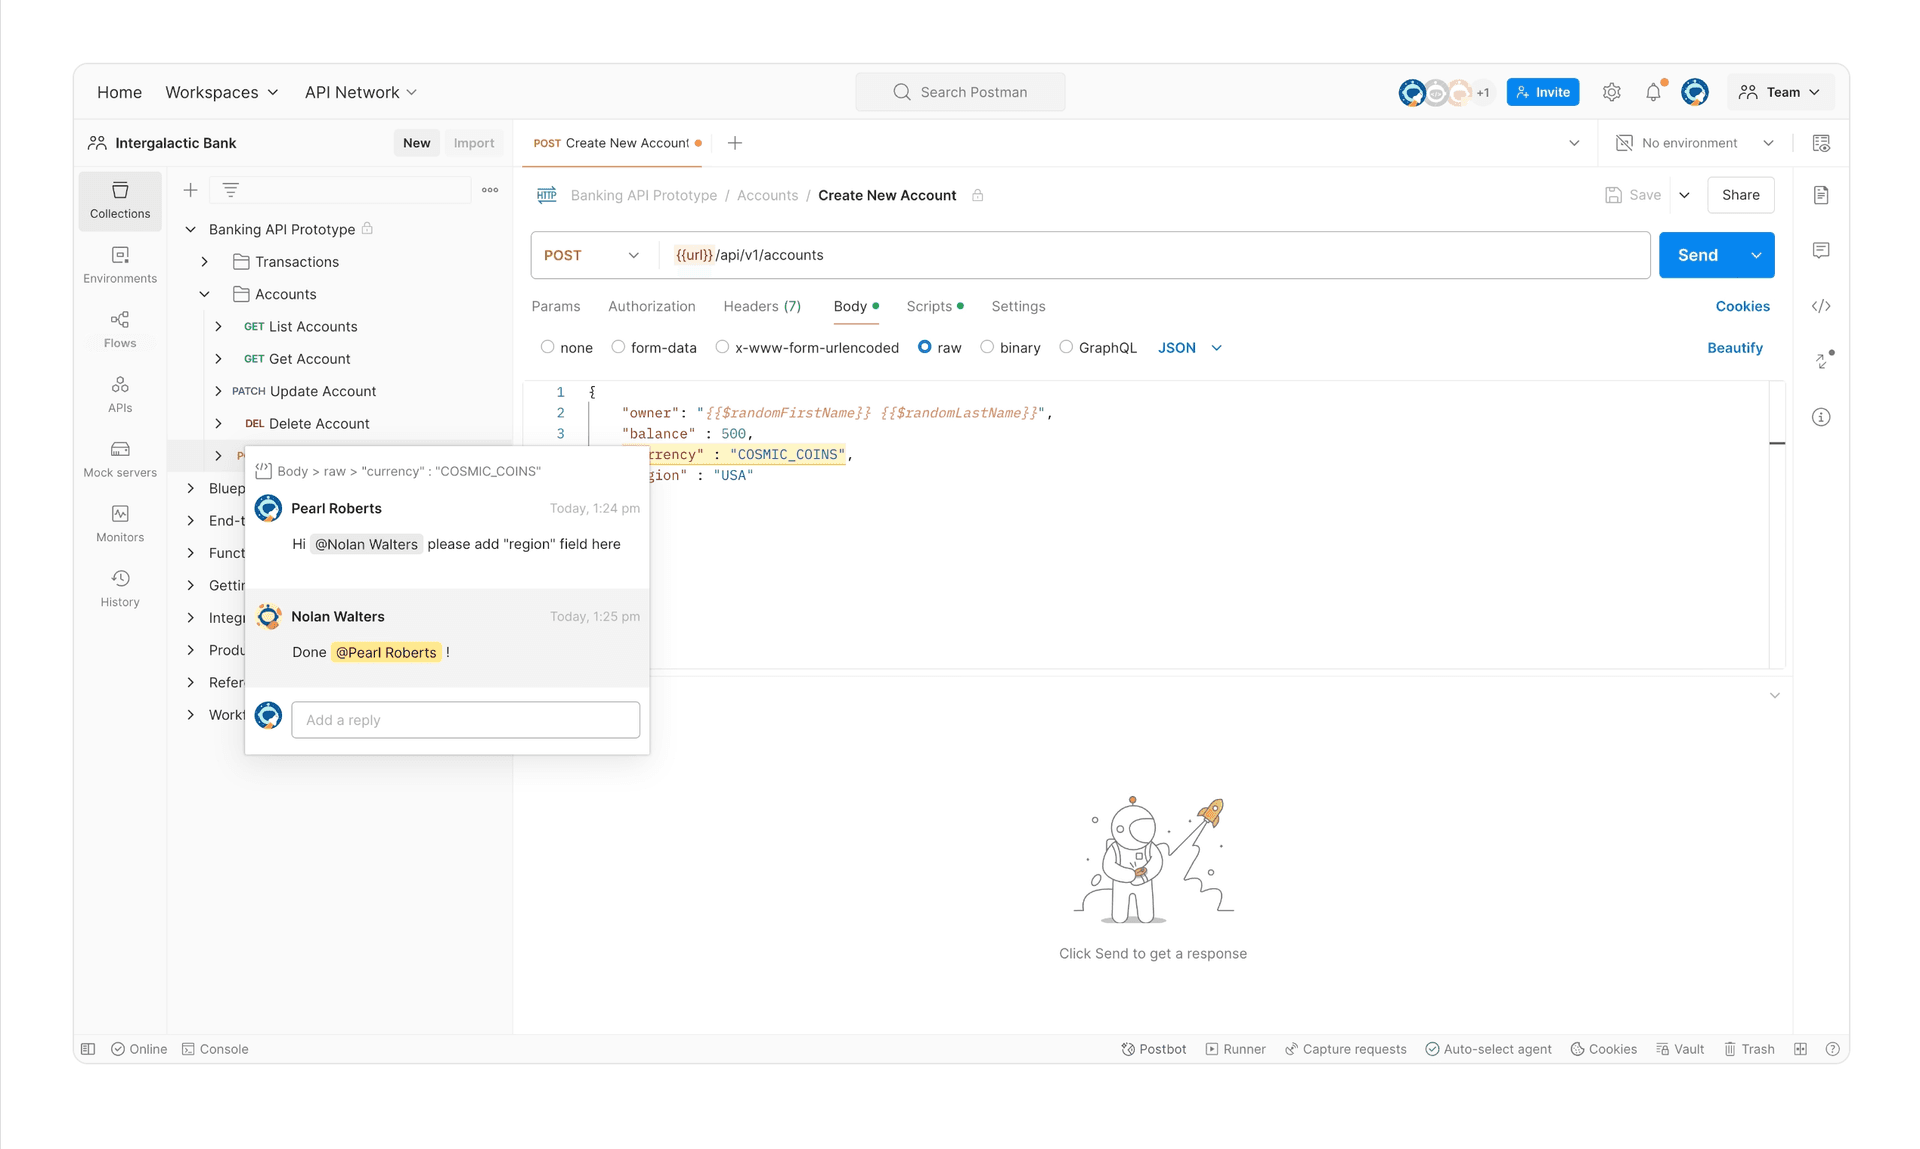This screenshot has height=1149, width=1920.
Task: Click the plus icon to create collection
Action: (x=190, y=190)
